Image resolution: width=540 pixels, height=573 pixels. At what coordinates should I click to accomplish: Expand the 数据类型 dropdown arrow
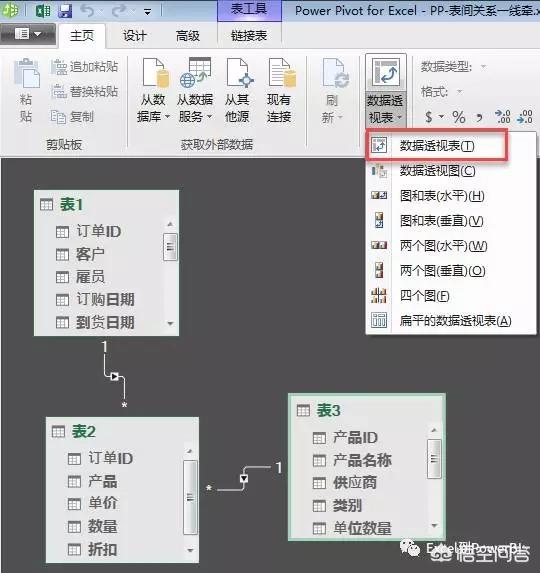[483, 67]
